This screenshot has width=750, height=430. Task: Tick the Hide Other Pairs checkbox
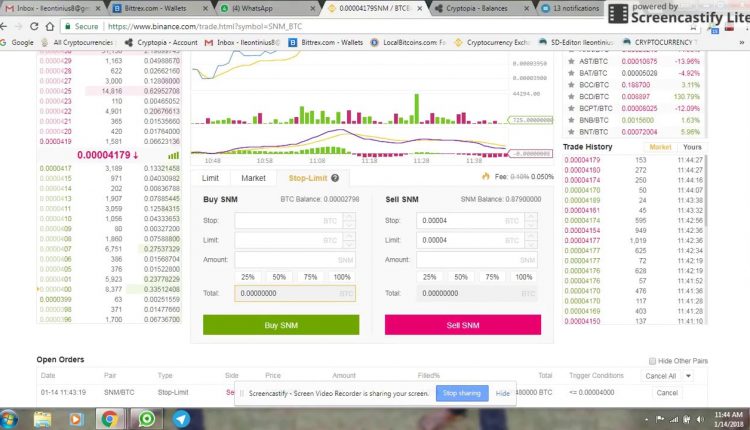pos(652,361)
